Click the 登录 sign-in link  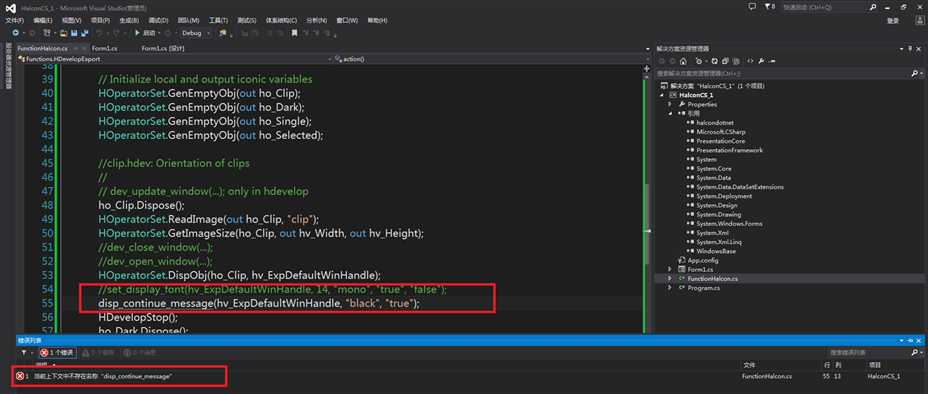tap(893, 21)
